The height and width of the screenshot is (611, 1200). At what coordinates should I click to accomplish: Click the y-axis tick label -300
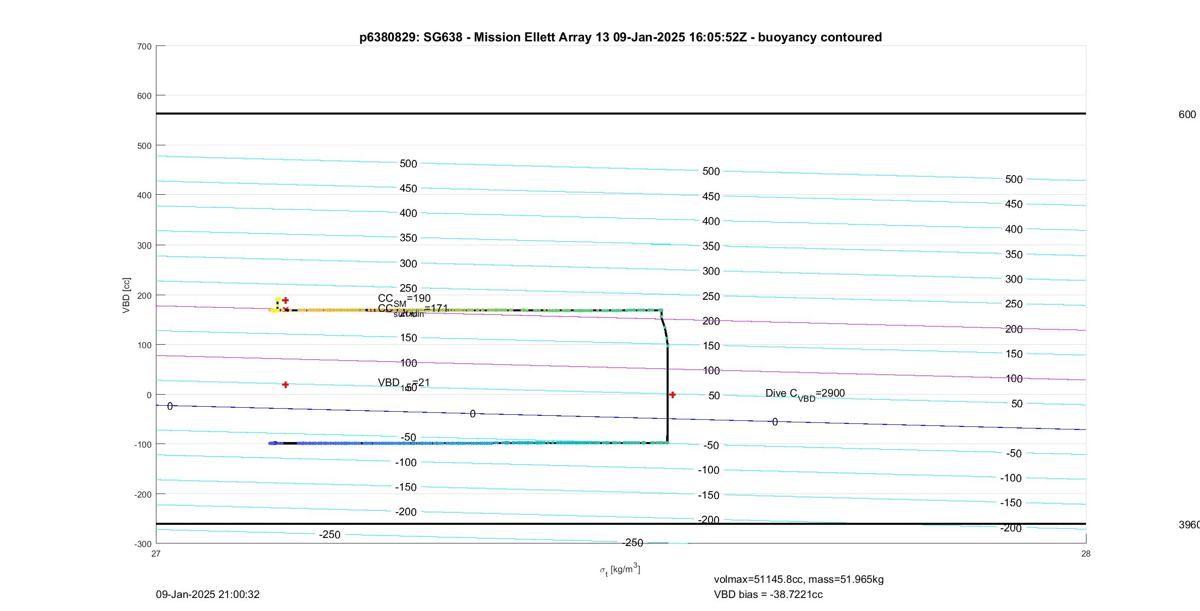click(142, 544)
